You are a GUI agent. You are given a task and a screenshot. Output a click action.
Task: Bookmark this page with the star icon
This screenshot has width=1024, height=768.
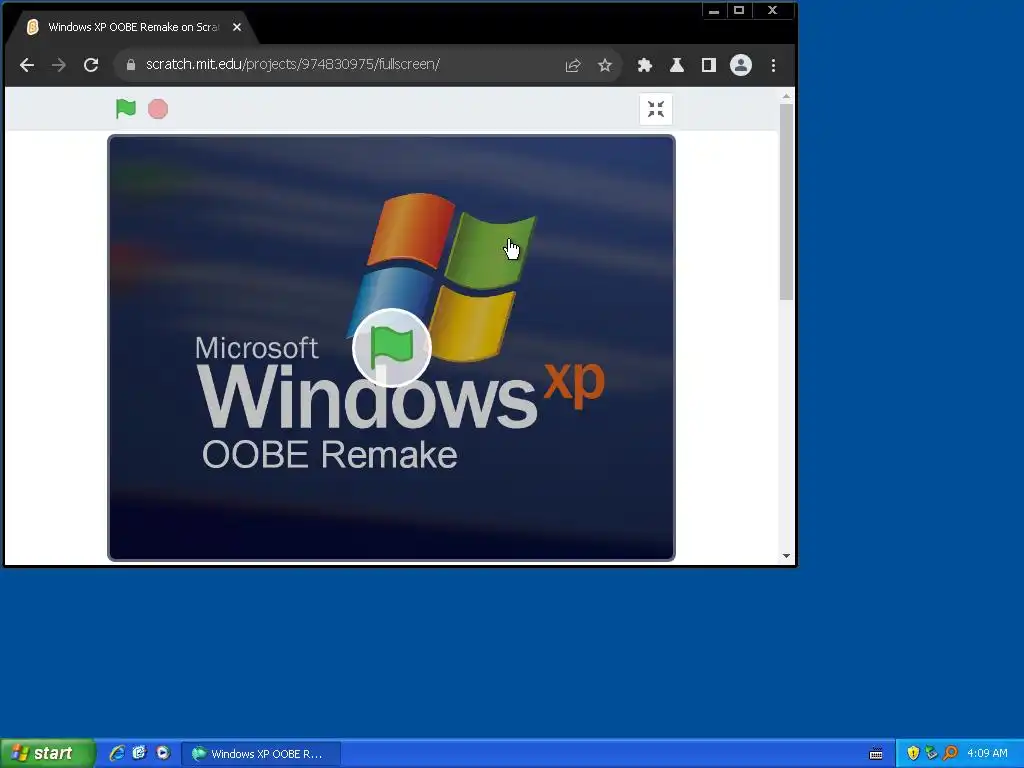(605, 65)
